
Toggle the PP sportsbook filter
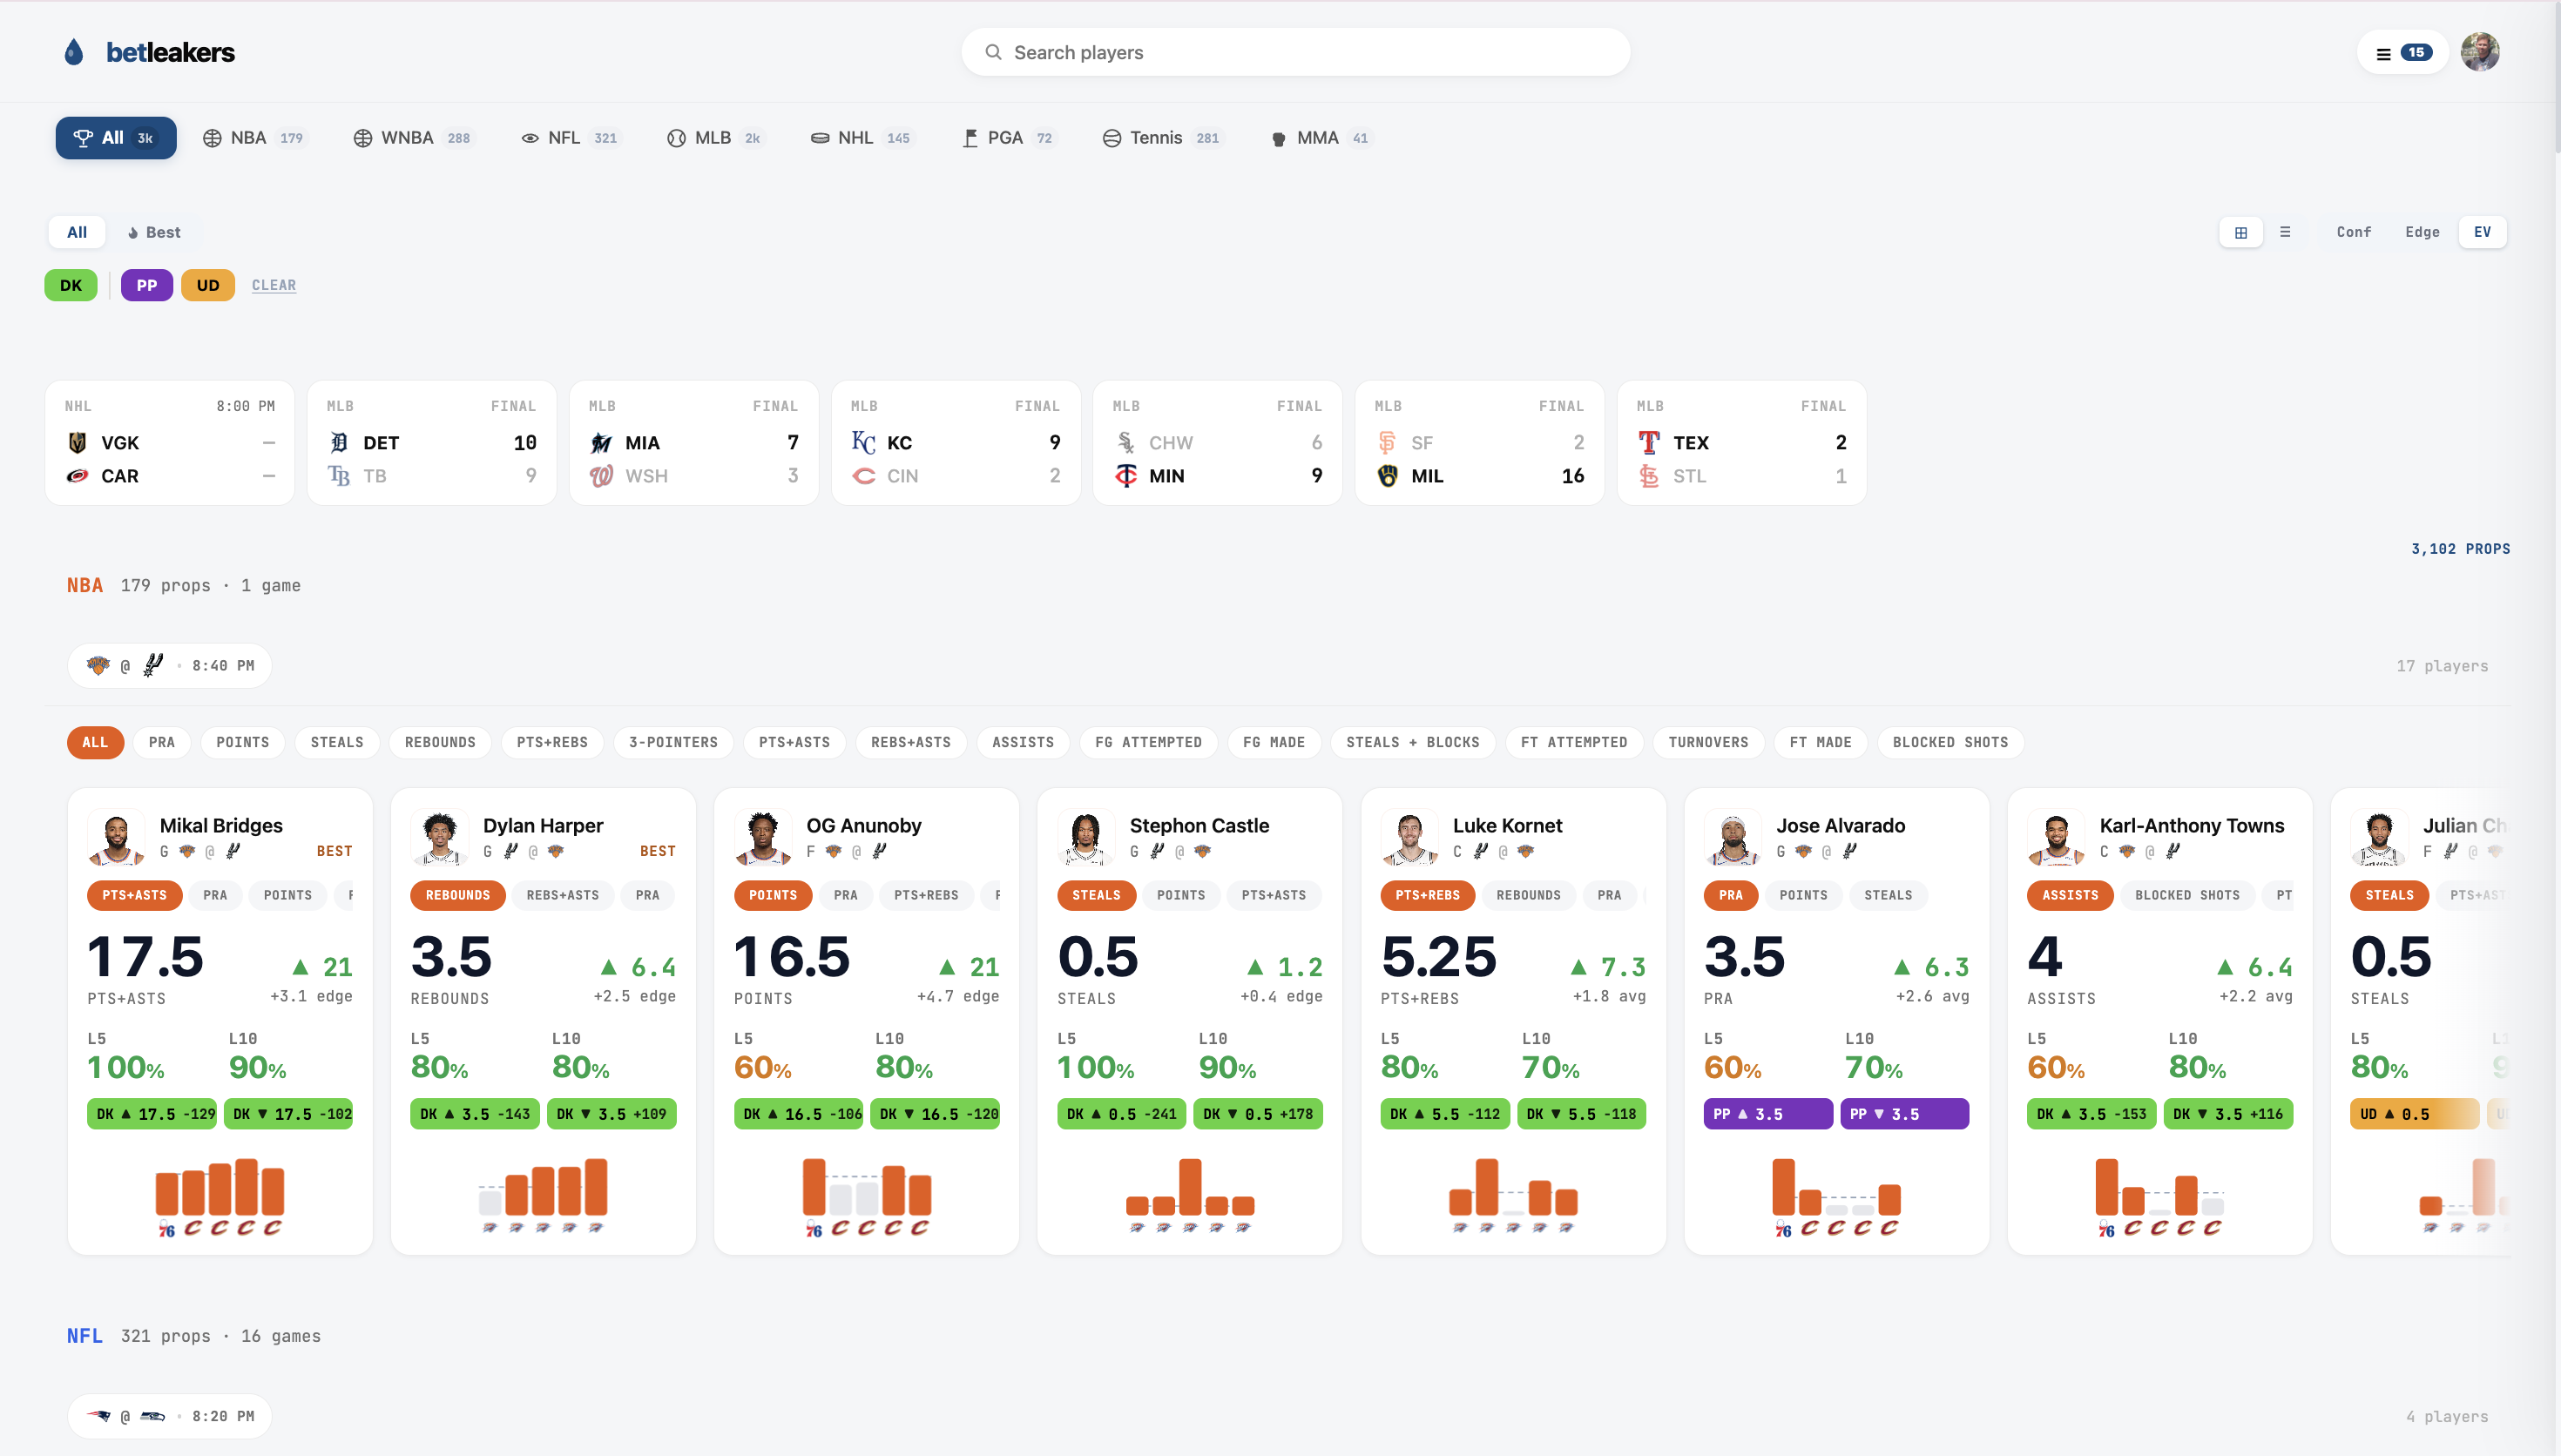click(x=147, y=285)
